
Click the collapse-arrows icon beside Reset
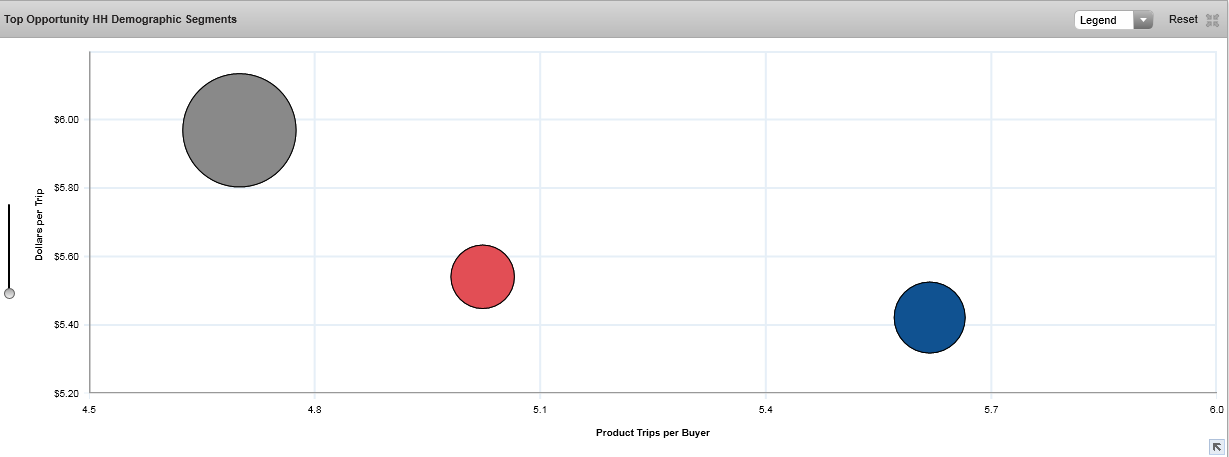pos(1213,20)
